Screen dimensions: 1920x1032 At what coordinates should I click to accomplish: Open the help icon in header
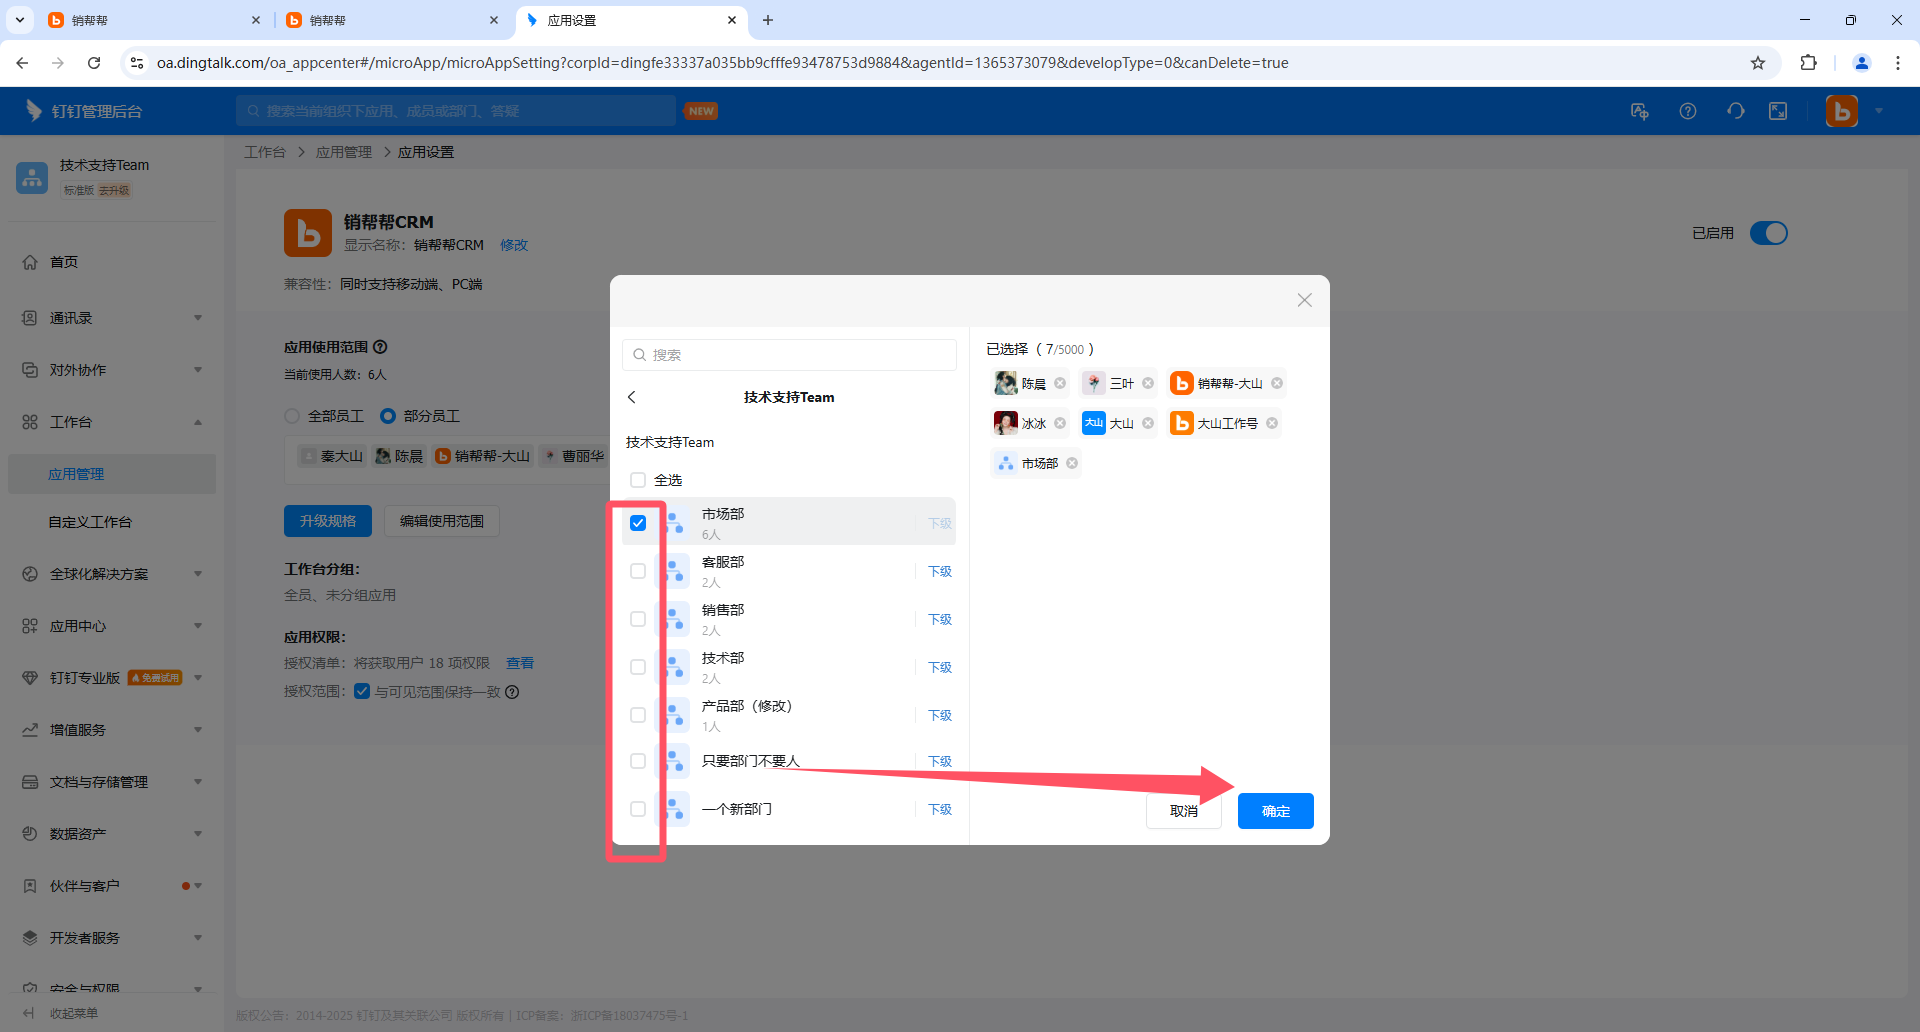[1688, 111]
